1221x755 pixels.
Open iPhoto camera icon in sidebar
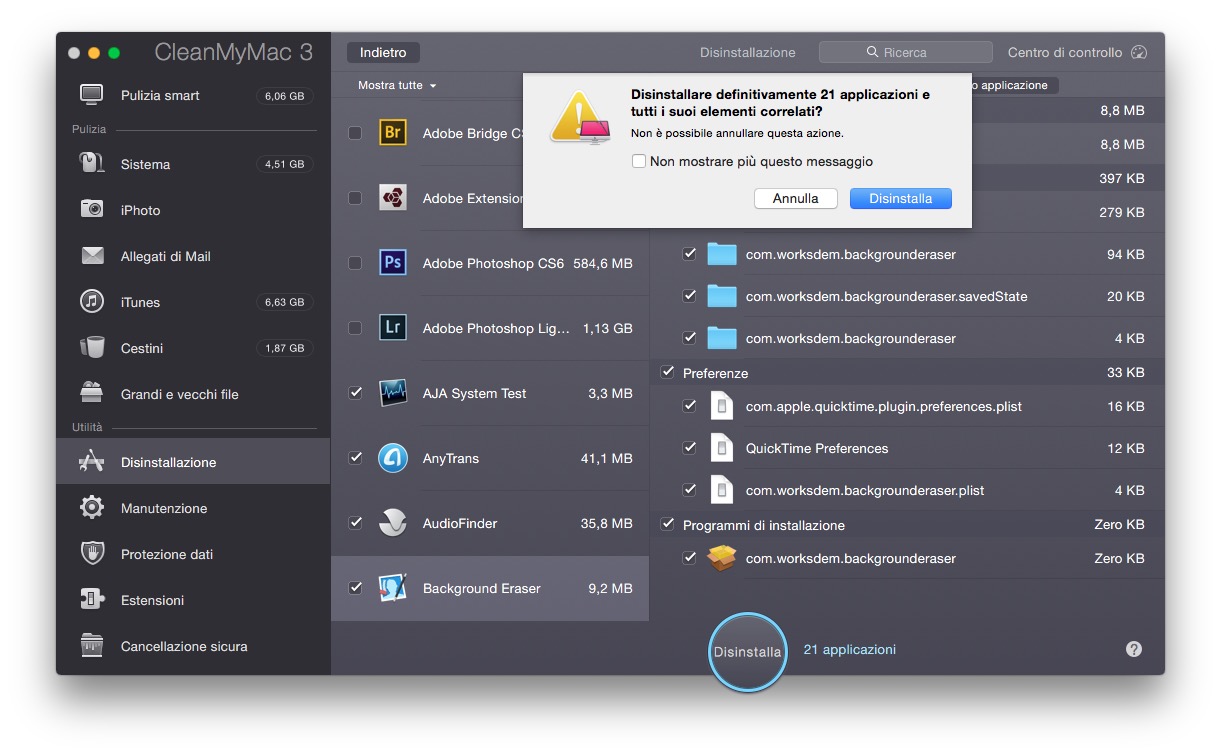pyautogui.click(x=92, y=209)
